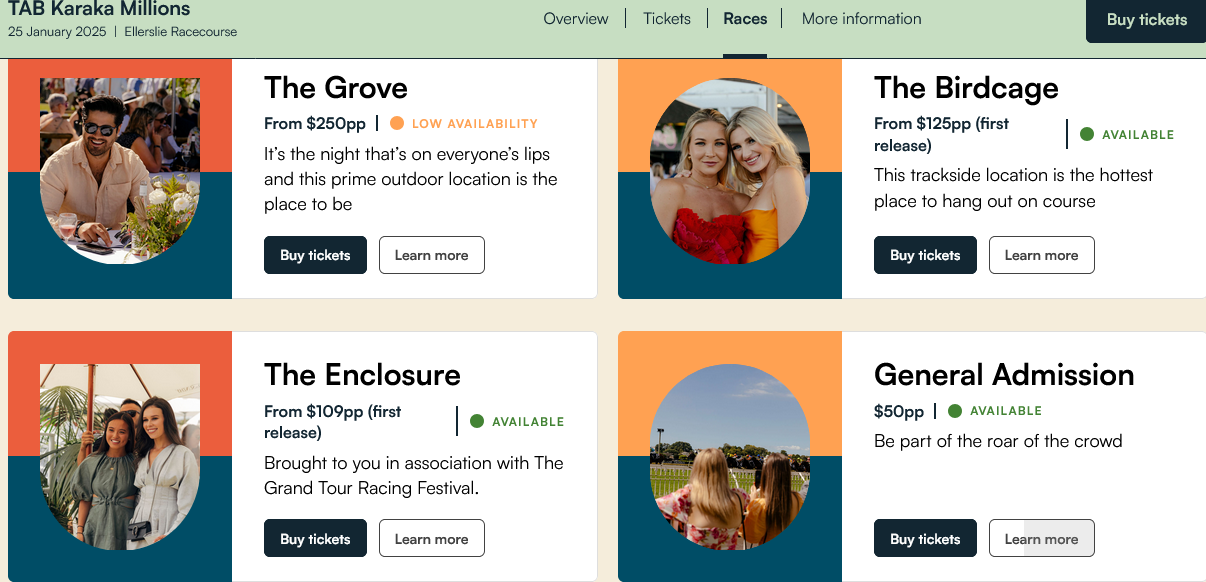This screenshot has height=582, width=1206.
Task: Click the $50pp price
Action: (x=899, y=411)
